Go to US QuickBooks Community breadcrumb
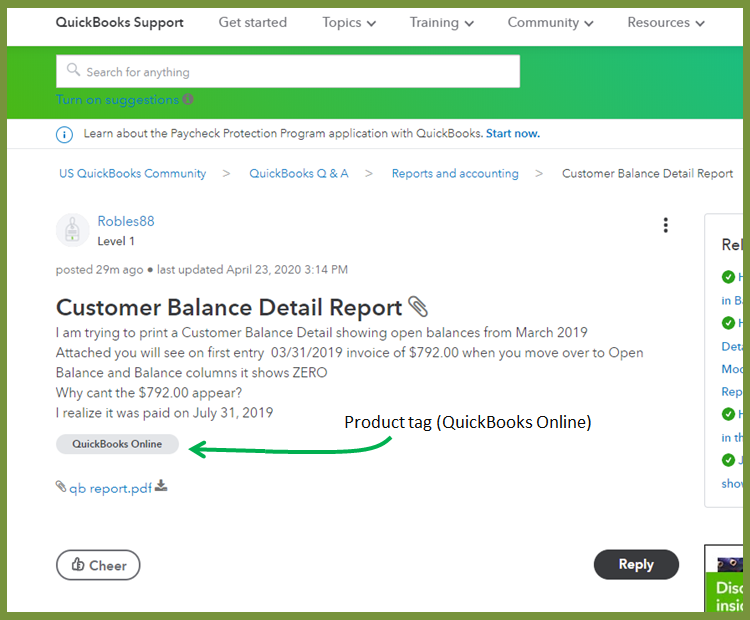This screenshot has height=620, width=750. point(132,173)
